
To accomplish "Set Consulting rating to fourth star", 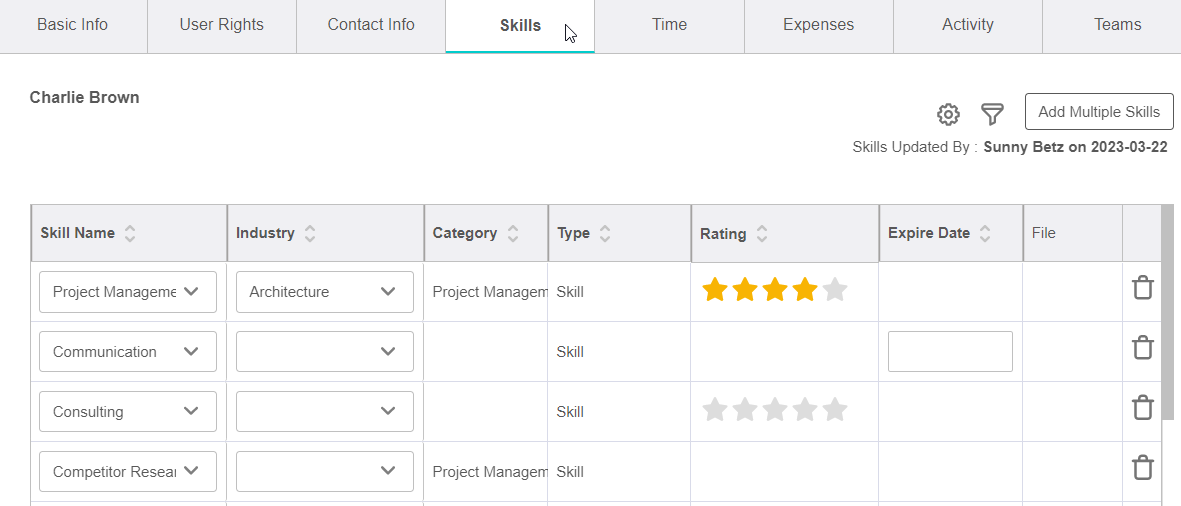I will point(804,410).
